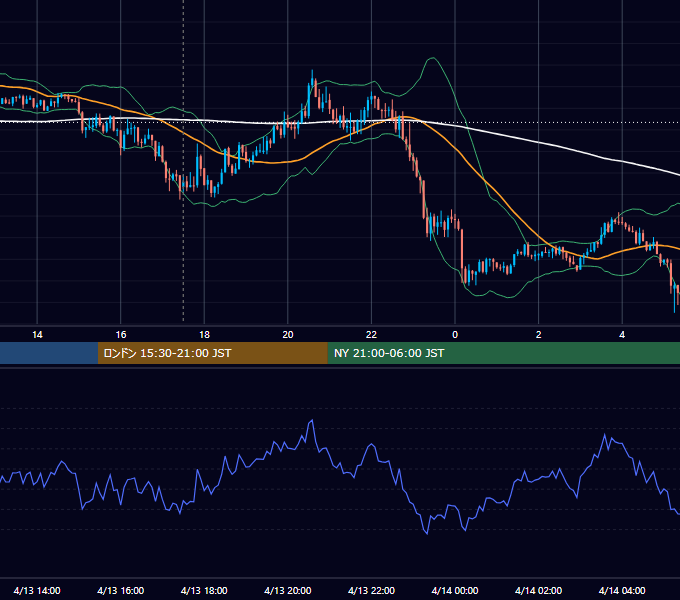Screen dimensions: 680x600
Task: Click the 0 hour axis label
Action: click(x=455, y=335)
